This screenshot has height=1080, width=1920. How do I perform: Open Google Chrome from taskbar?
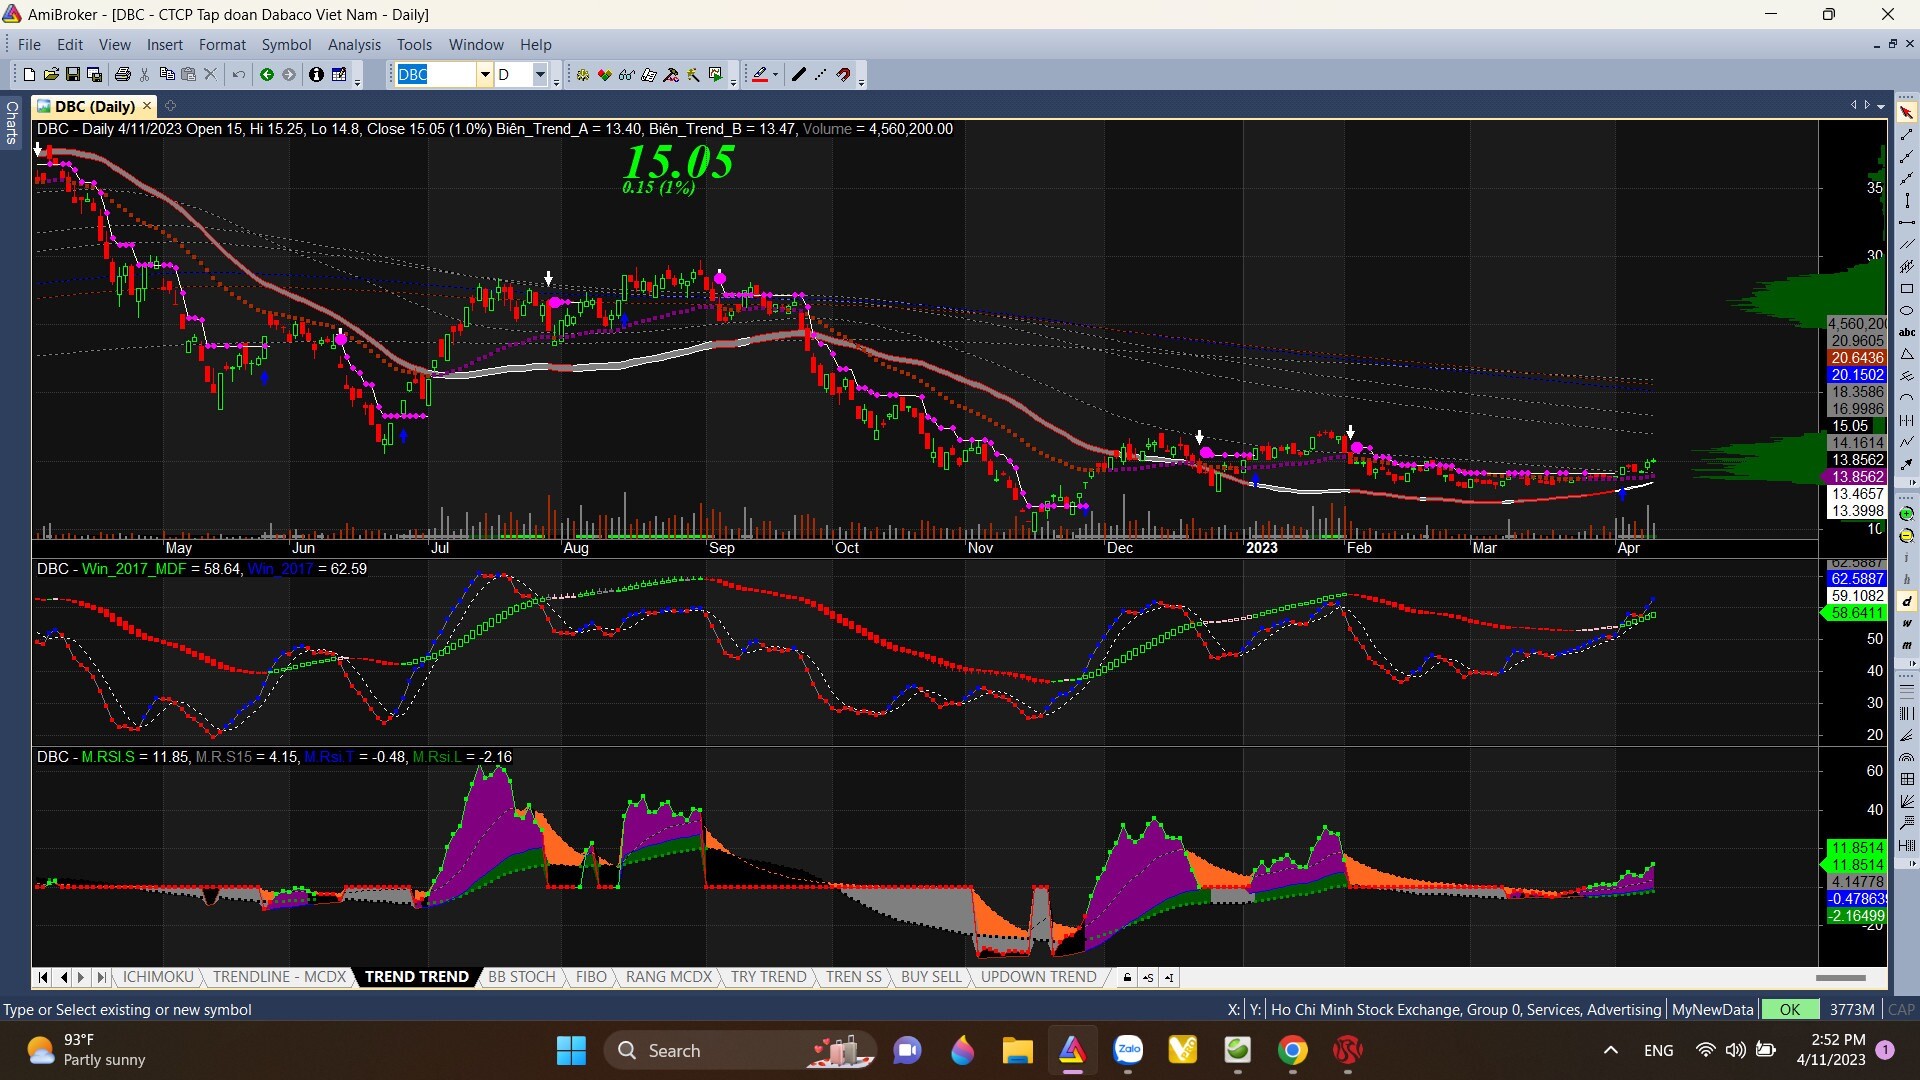click(x=1292, y=1050)
